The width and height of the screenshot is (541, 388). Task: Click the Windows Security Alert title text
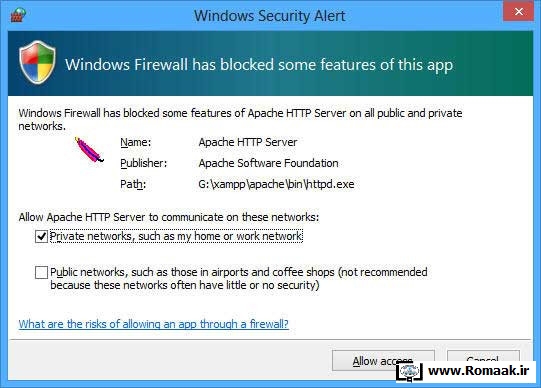point(269,16)
